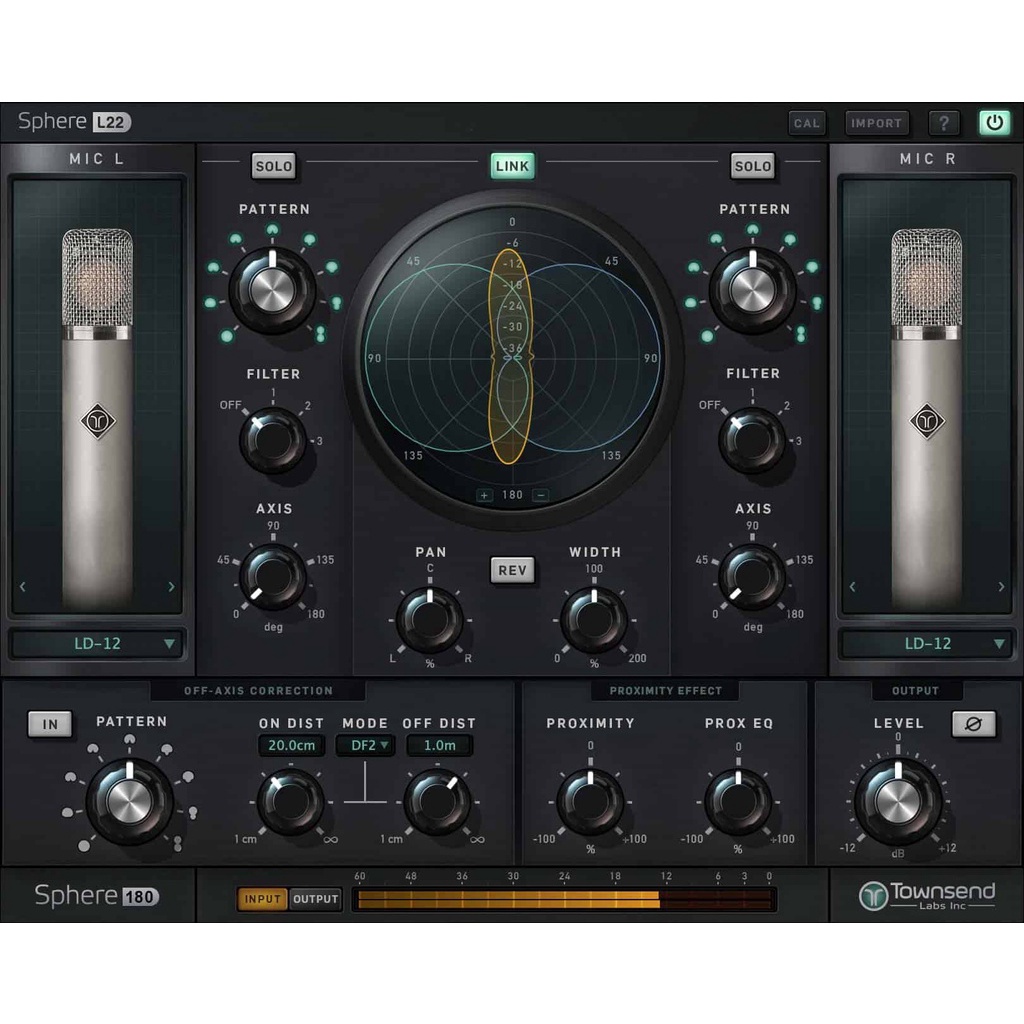Enable SOLO for Mic L
1024x1024 pixels.
point(273,166)
